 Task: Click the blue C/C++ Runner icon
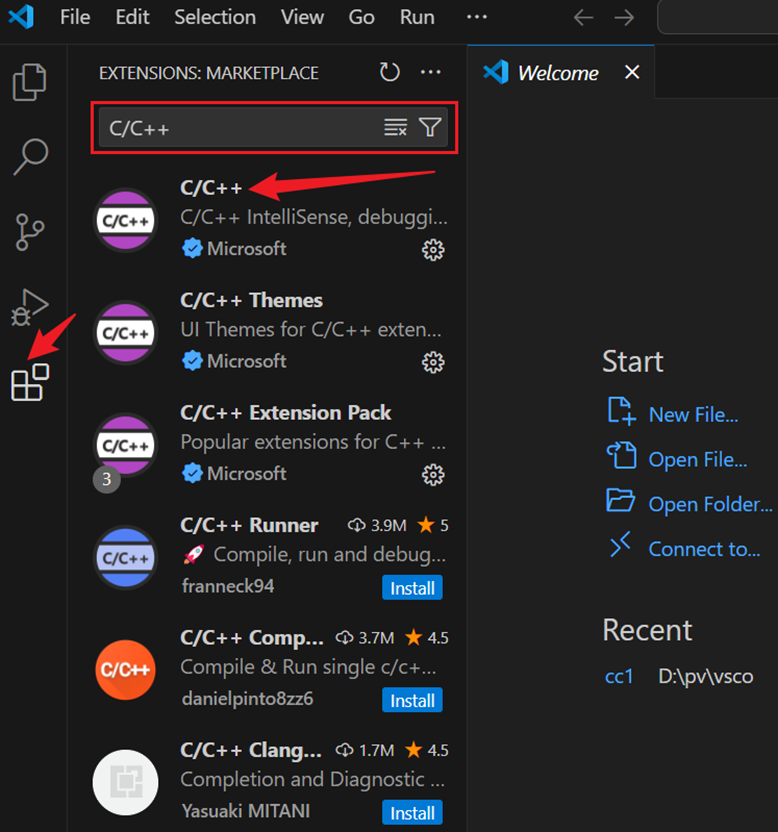125,558
